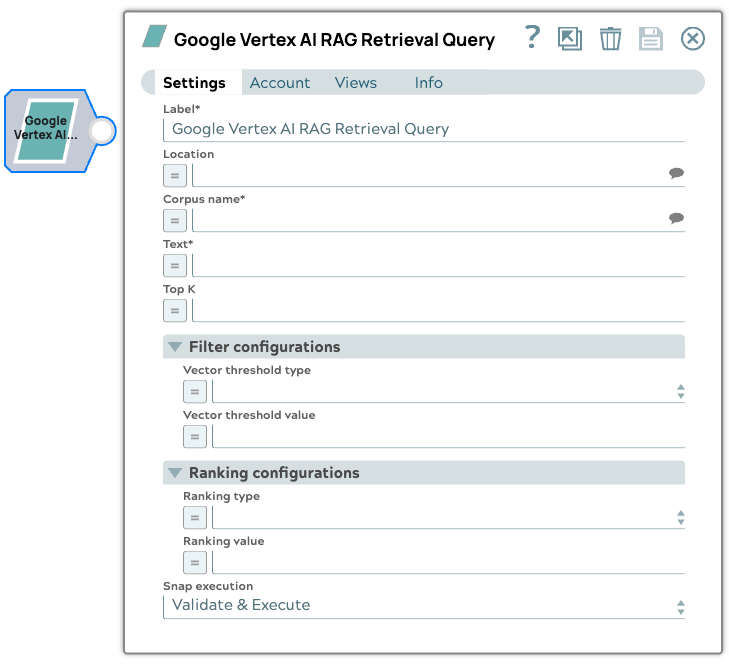The height and width of the screenshot is (668, 729).
Task: Close the Snap settings dialog
Action: pos(692,39)
